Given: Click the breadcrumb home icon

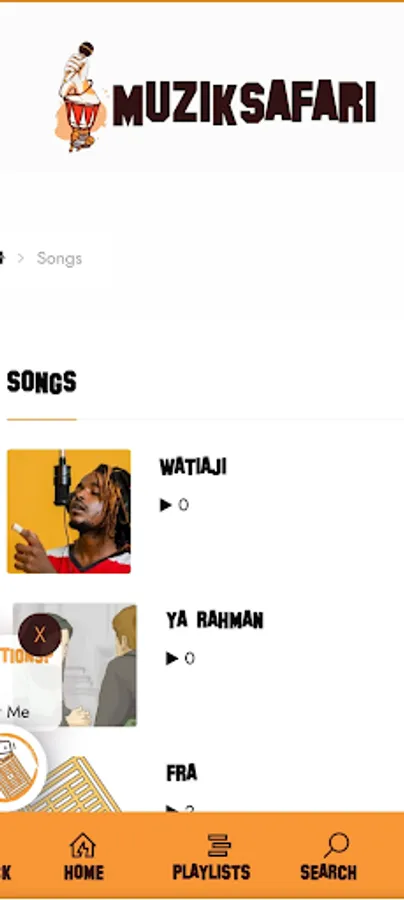Looking at the screenshot, I should (x=2, y=258).
